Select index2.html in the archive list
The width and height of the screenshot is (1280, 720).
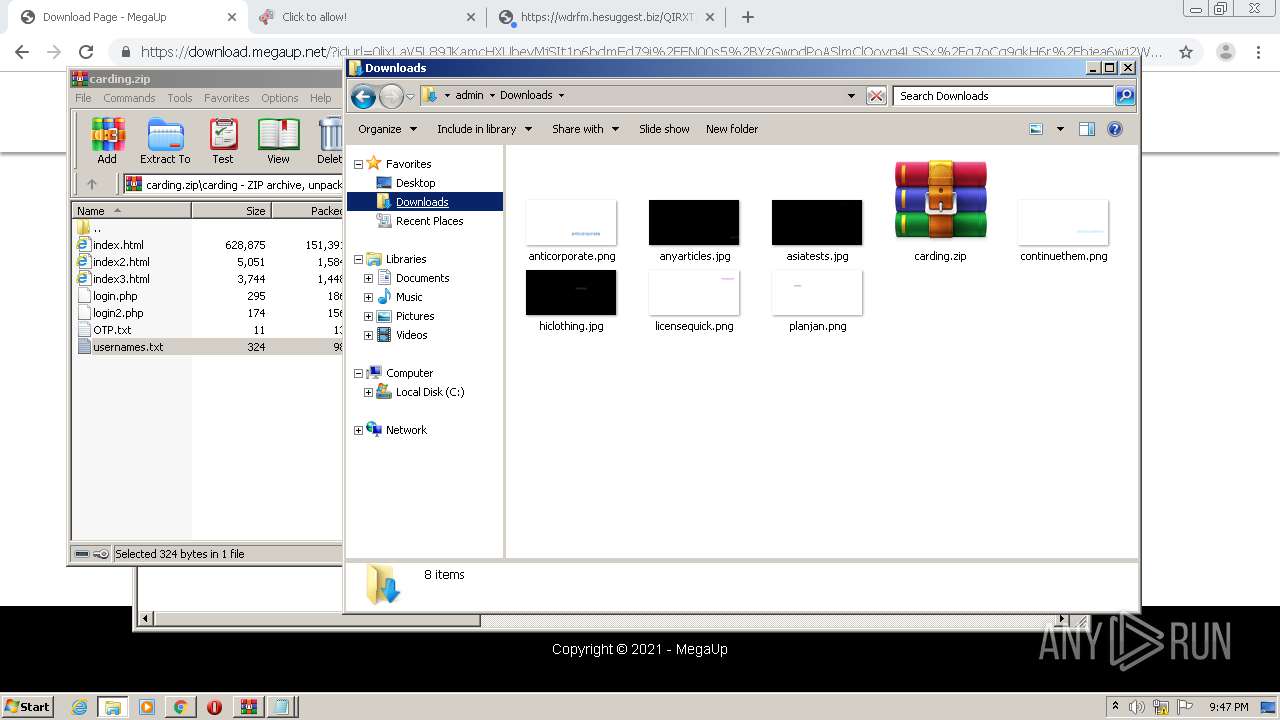tap(121, 262)
